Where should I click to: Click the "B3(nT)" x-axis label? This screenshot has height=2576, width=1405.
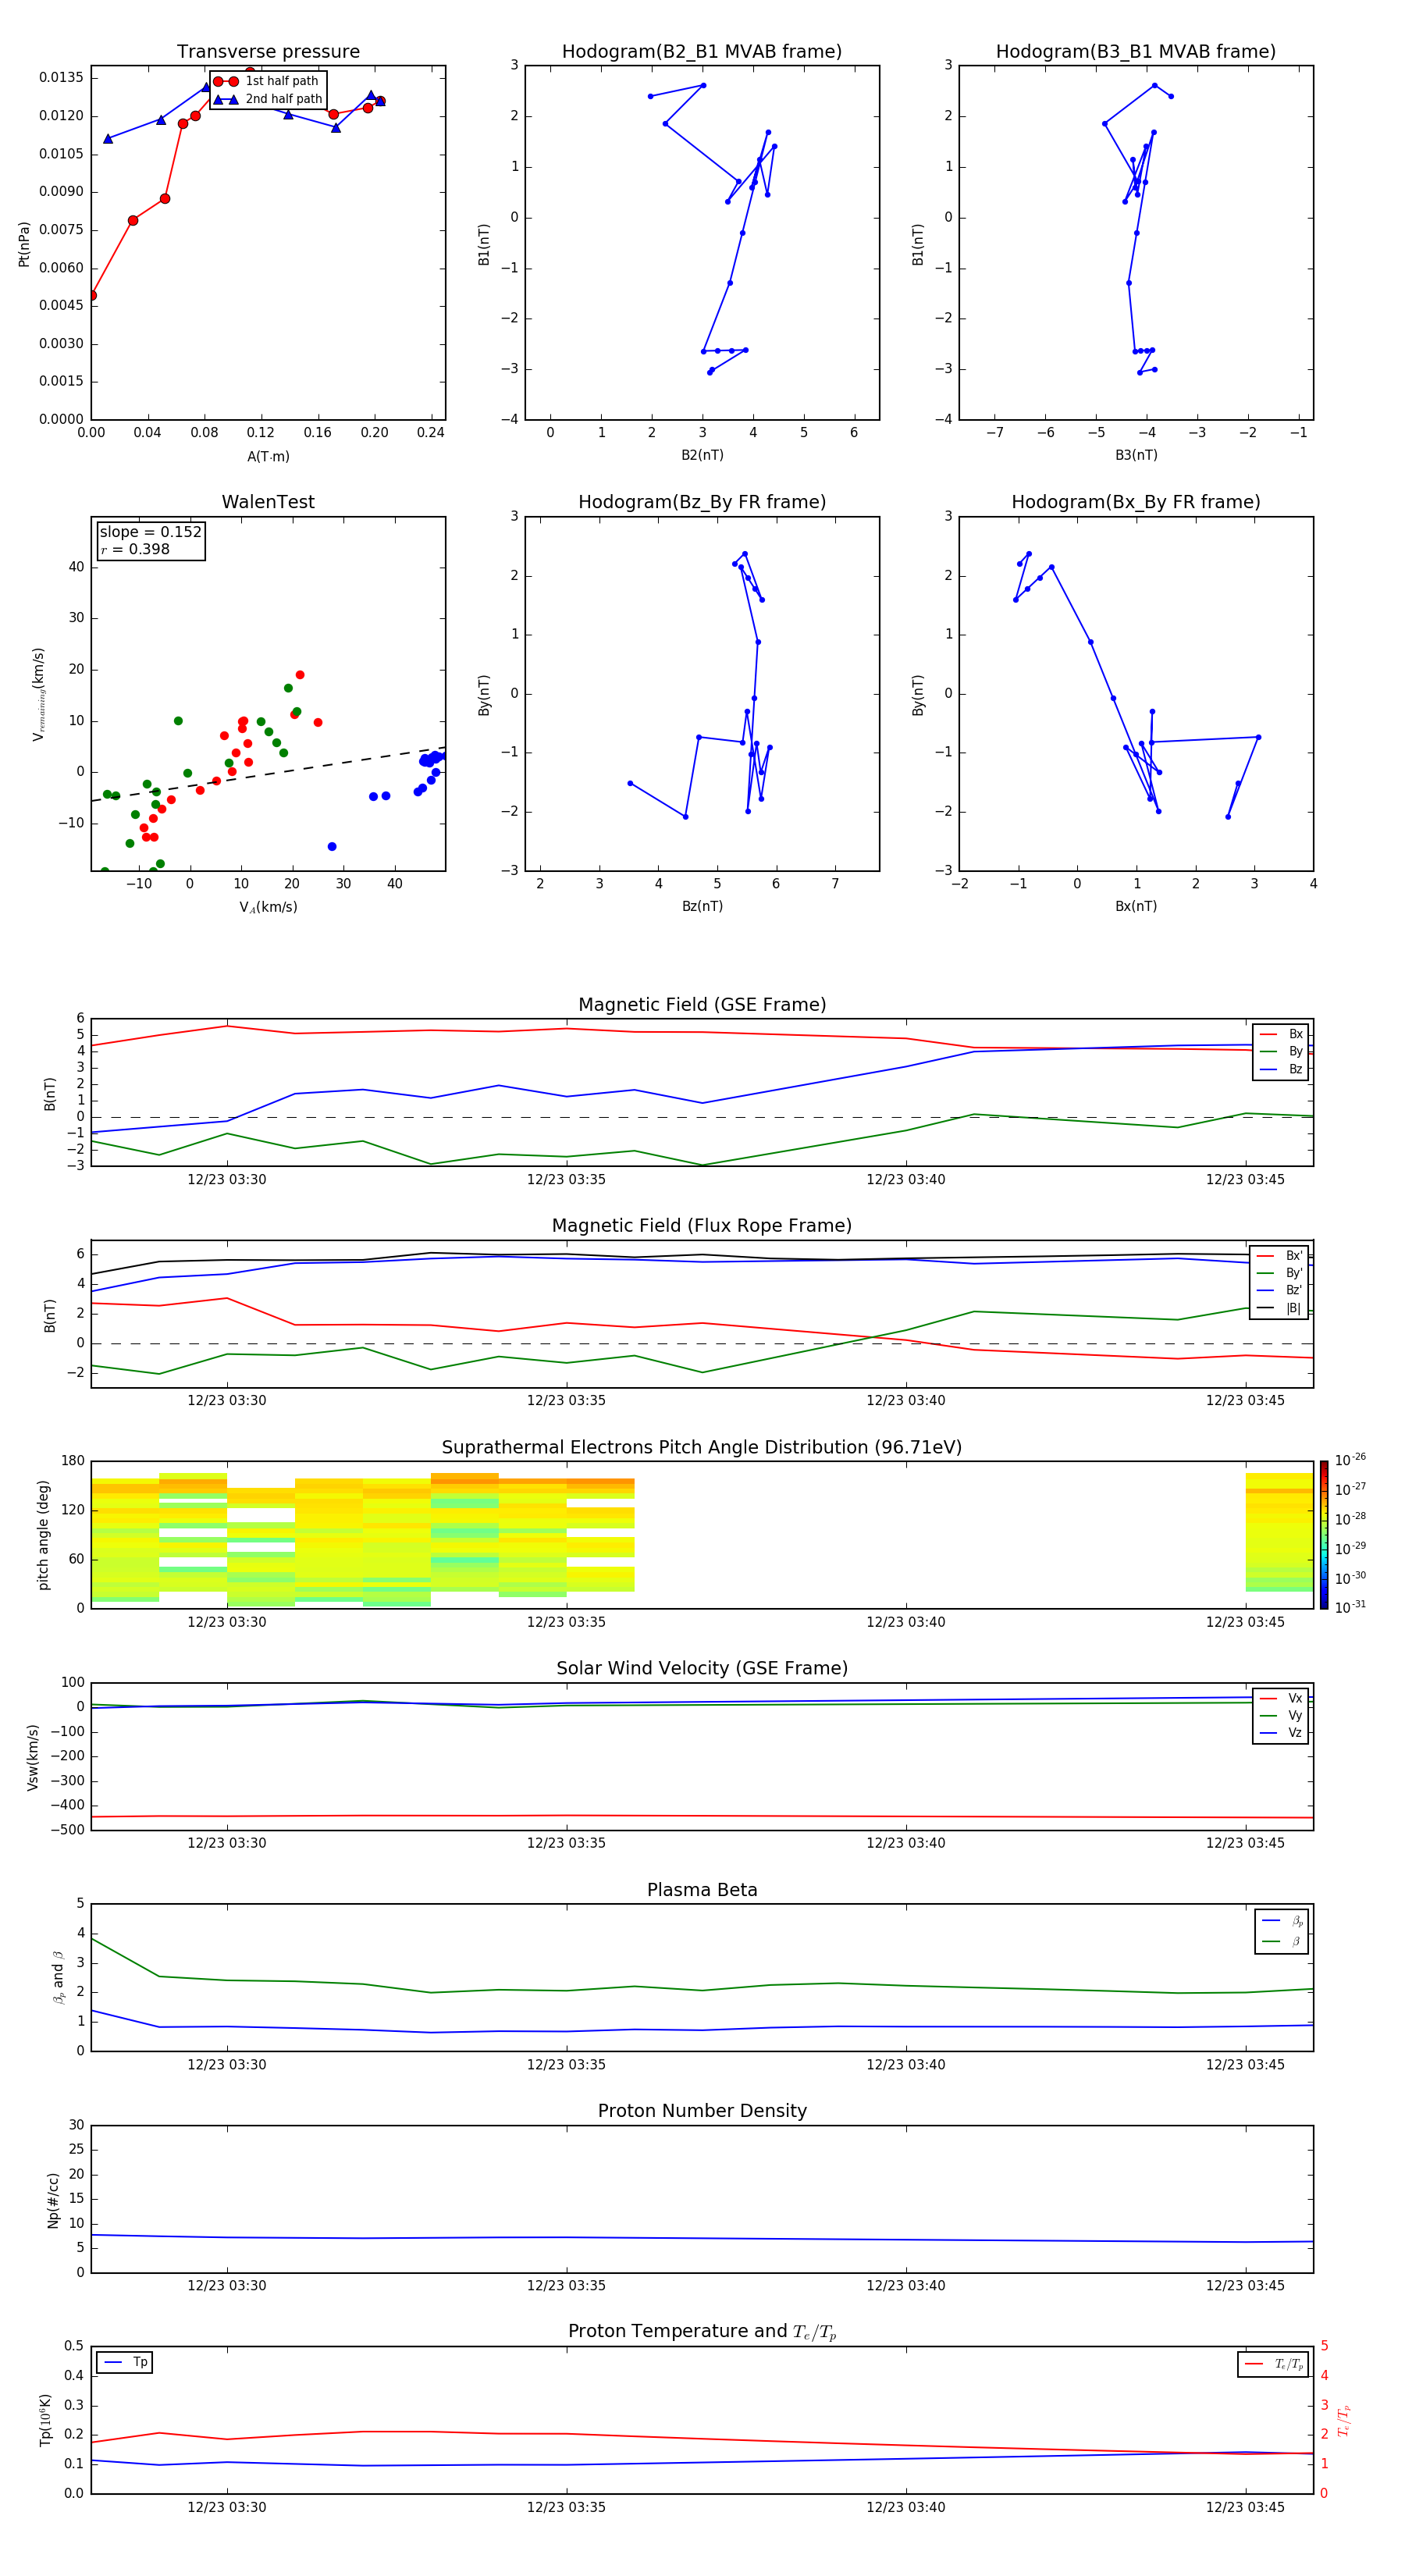tap(1136, 455)
